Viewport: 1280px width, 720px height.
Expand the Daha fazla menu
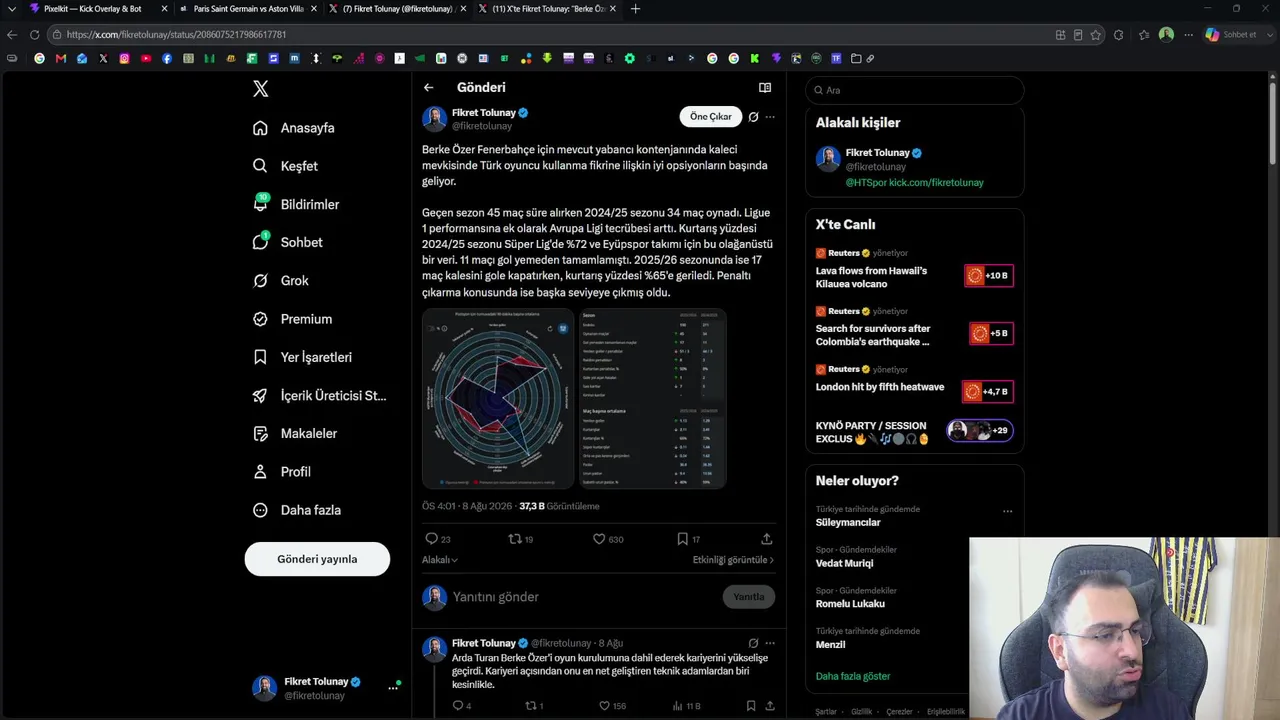pos(297,510)
